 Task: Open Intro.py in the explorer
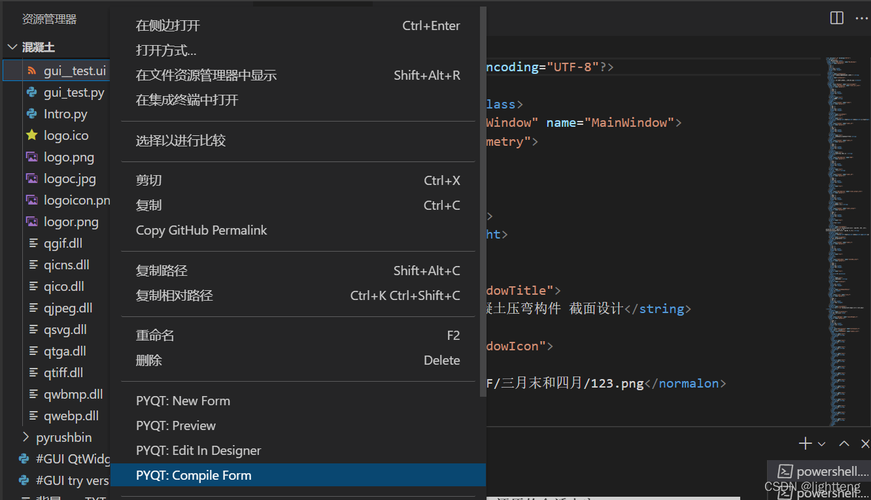(65, 114)
